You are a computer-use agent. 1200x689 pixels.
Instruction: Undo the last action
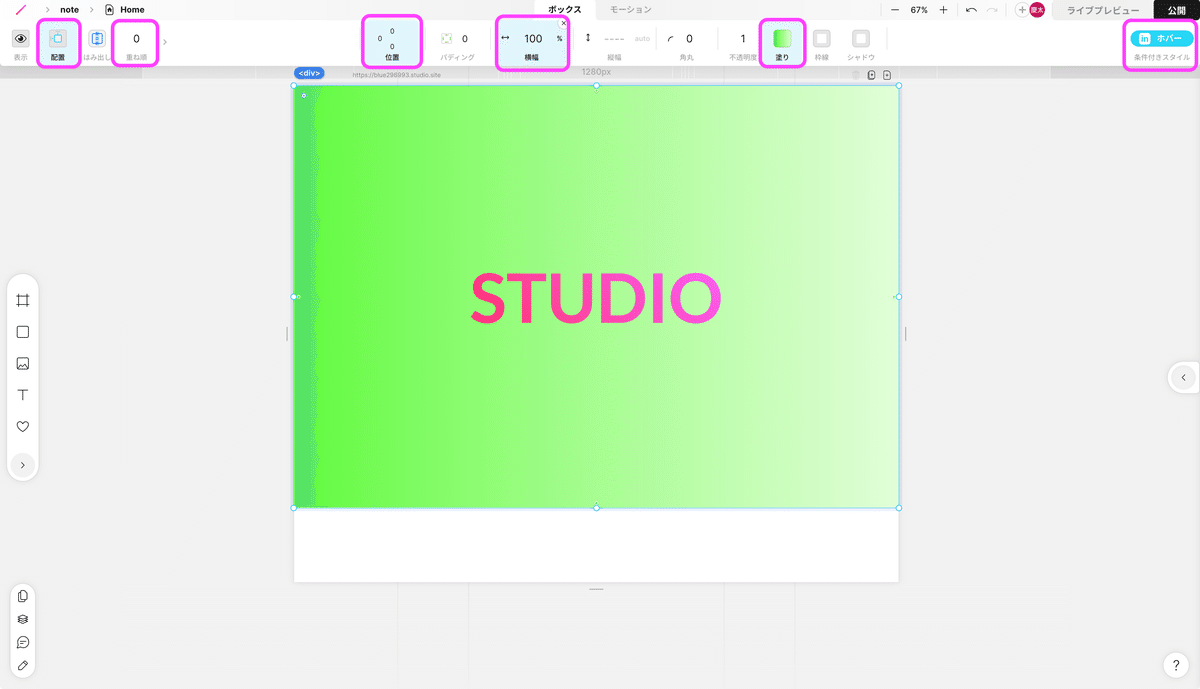tap(971, 10)
